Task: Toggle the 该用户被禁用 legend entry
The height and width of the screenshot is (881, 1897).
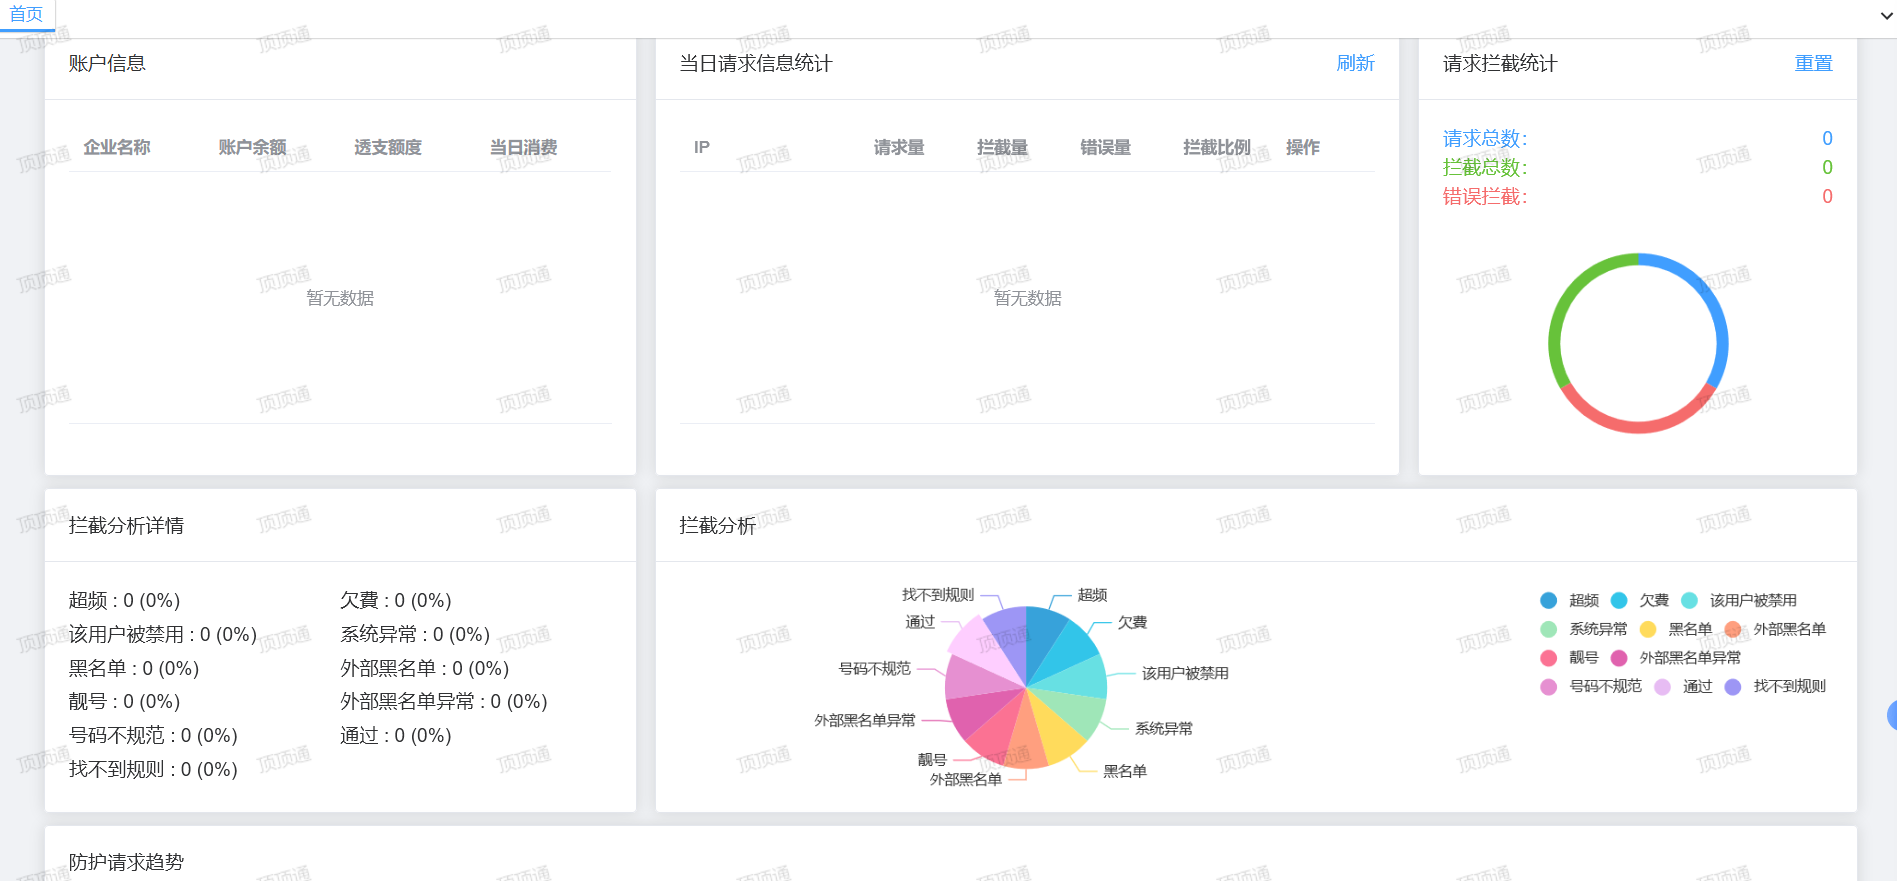Action: click(1740, 600)
